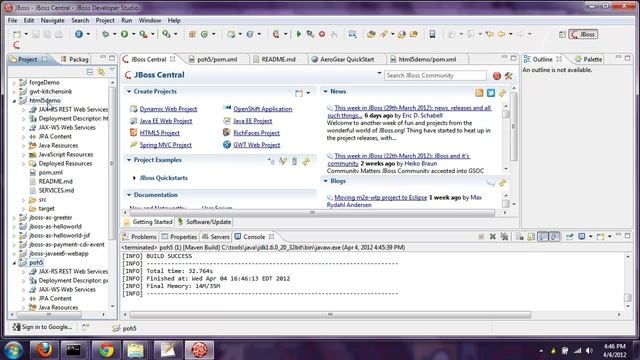Image resolution: width=640 pixels, height=360 pixels.
Task: Open the Navigate menu
Action: [52, 20]
